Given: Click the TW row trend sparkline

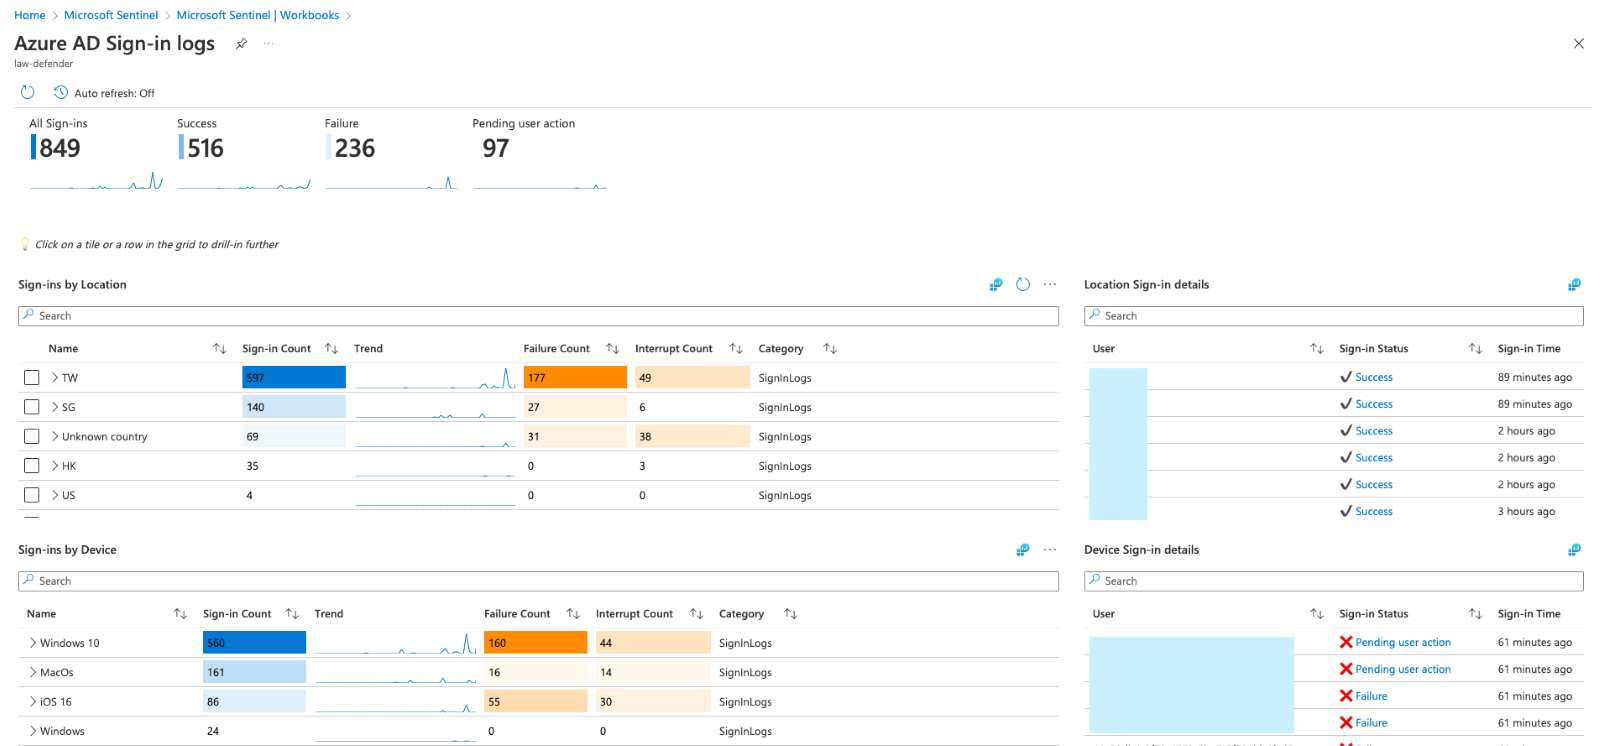Looking at the screenshot, I should coord(435,378).
